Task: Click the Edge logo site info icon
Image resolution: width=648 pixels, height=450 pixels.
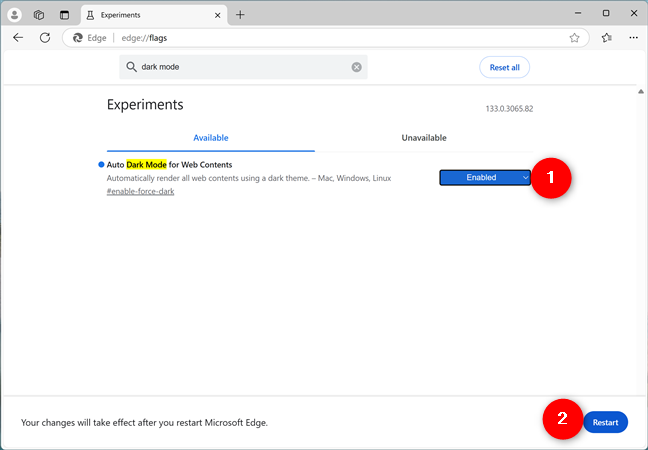Action: 78,38
